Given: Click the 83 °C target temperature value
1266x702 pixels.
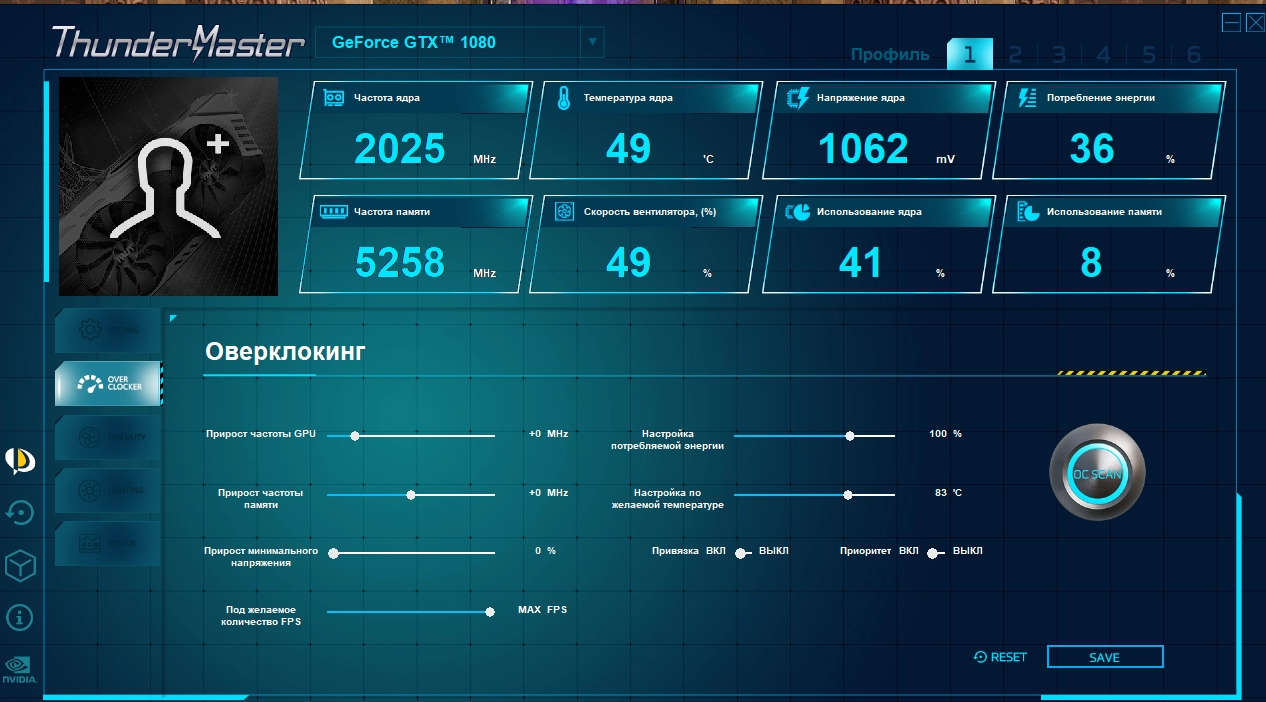Looking at the screenshot, I should pos(948,492).
